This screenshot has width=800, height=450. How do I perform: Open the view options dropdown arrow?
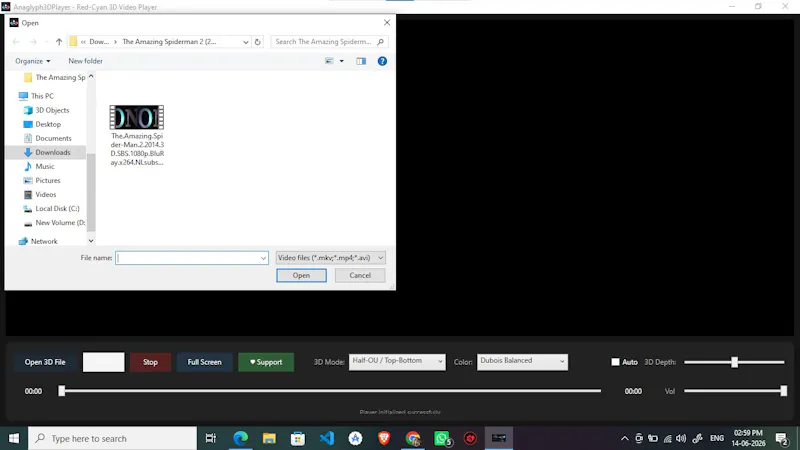coord(342,61)
